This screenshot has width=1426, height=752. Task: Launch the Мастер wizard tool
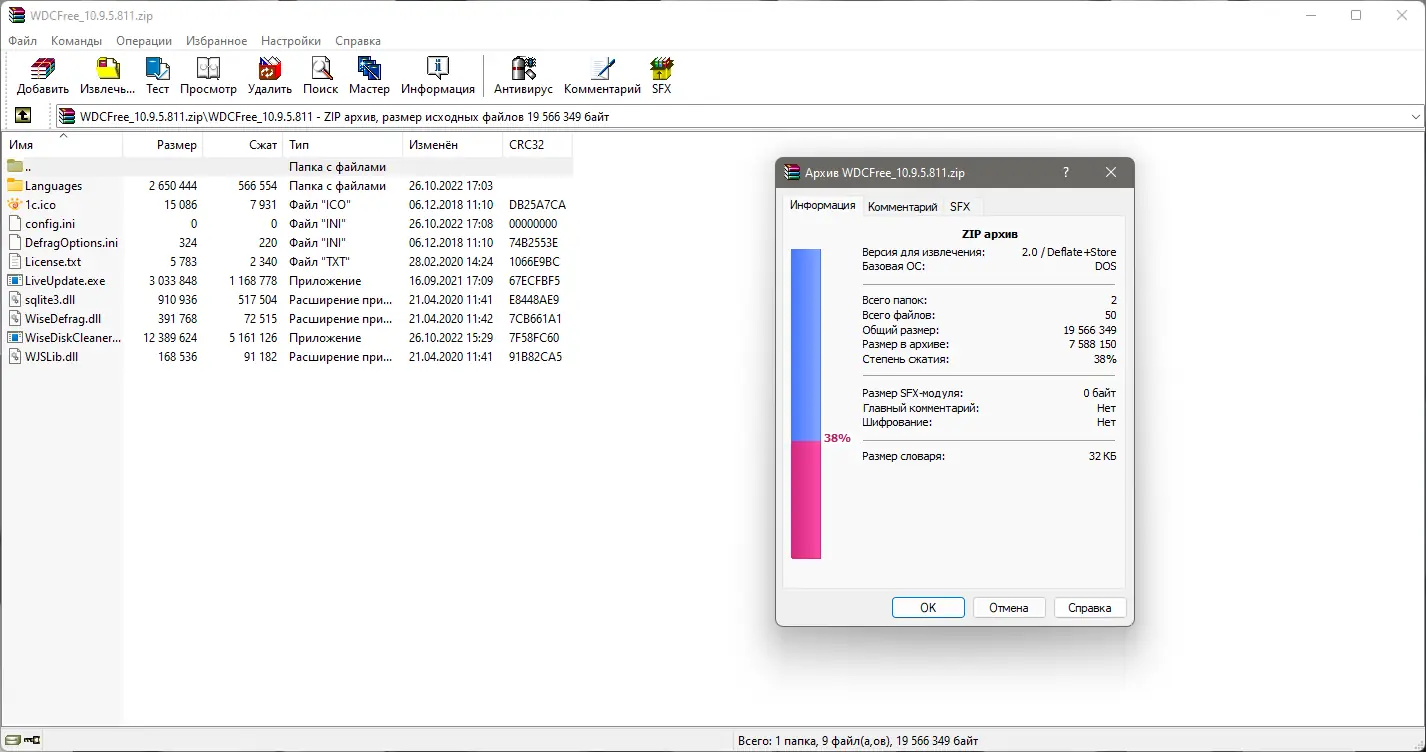369,76
